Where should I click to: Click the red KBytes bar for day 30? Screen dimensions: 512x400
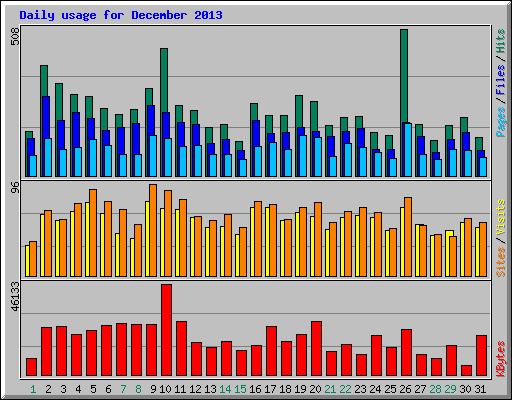coord(466,370)
